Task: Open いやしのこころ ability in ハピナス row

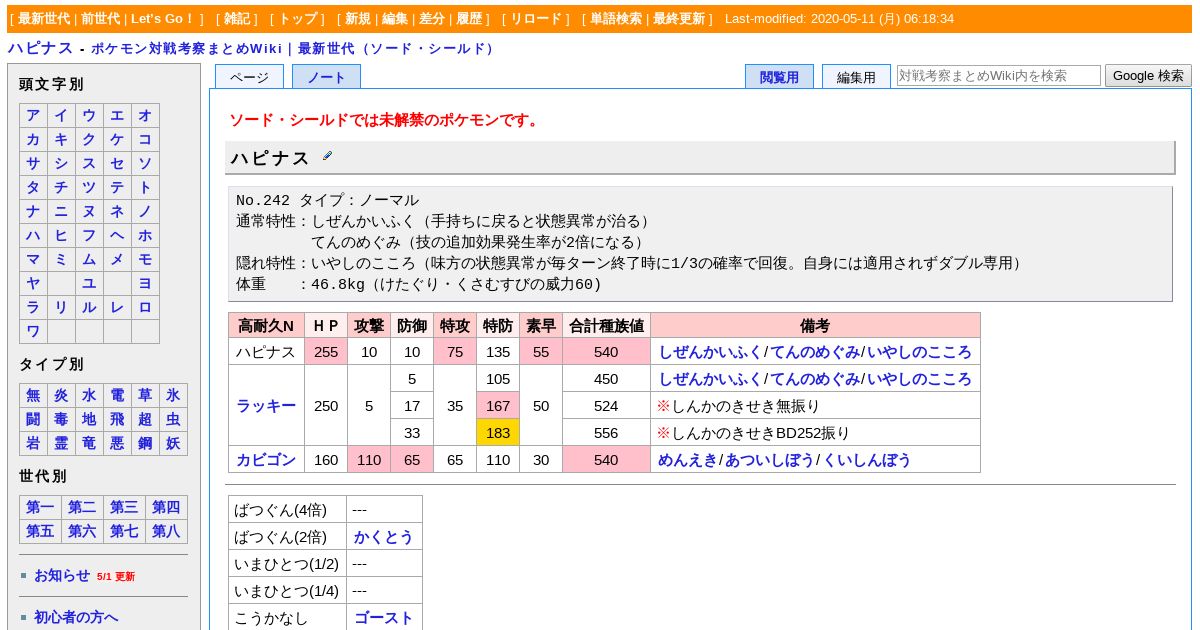Action: (919, 352)
